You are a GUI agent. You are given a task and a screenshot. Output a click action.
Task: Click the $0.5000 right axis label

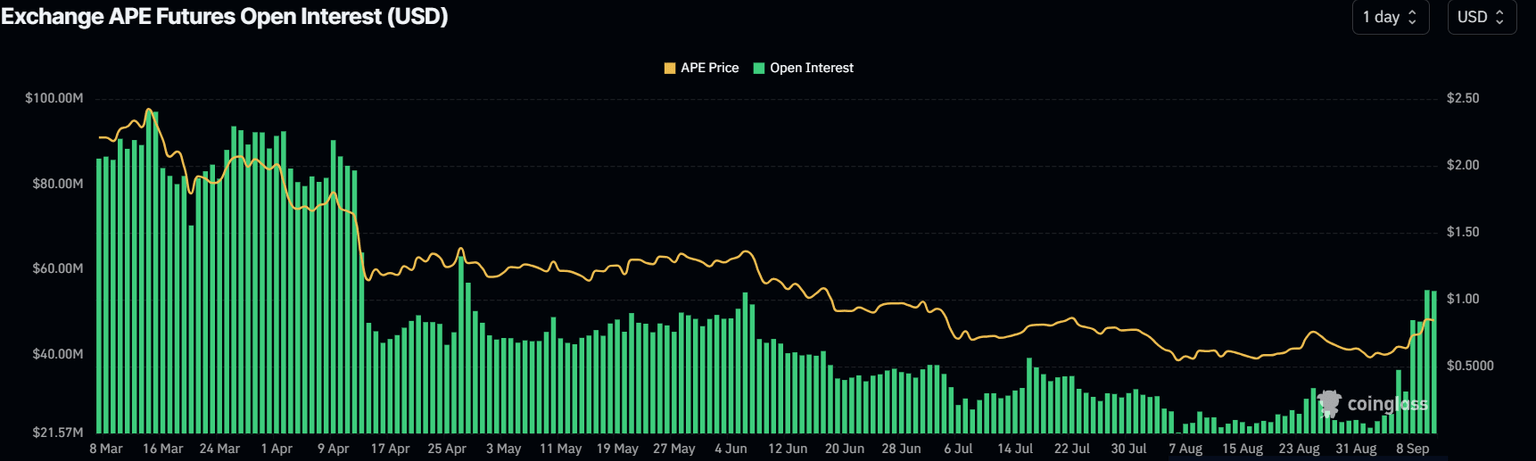(x=1470, y=366)
